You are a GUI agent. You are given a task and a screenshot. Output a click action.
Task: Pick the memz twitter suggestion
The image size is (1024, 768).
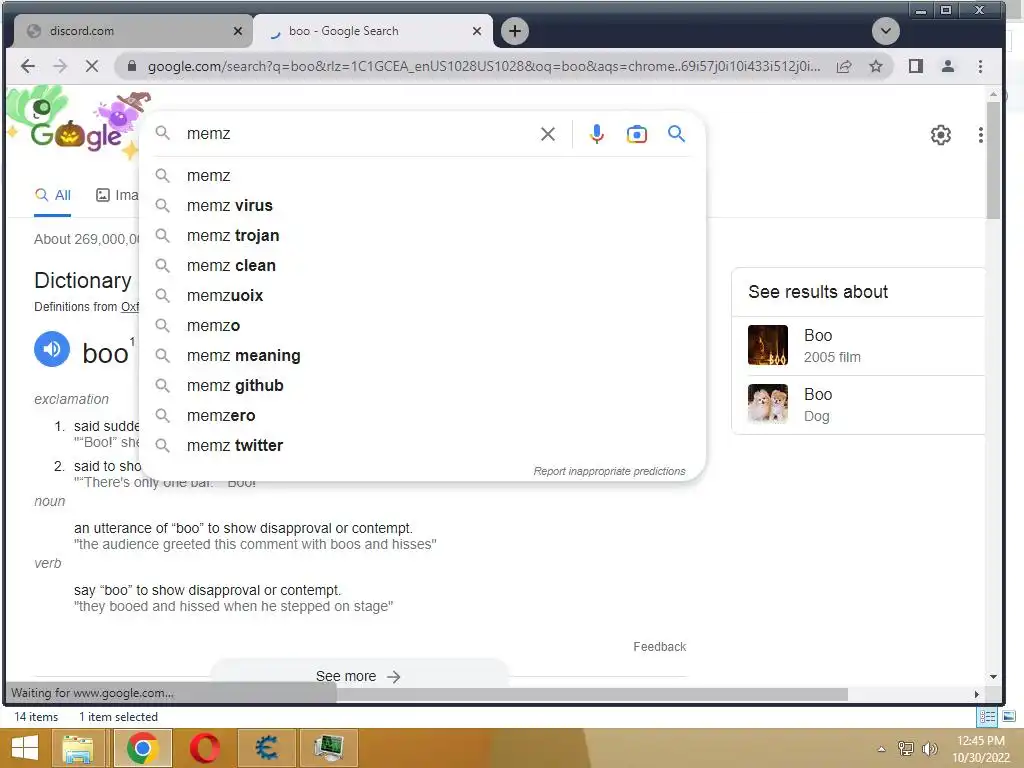[423, 446]
